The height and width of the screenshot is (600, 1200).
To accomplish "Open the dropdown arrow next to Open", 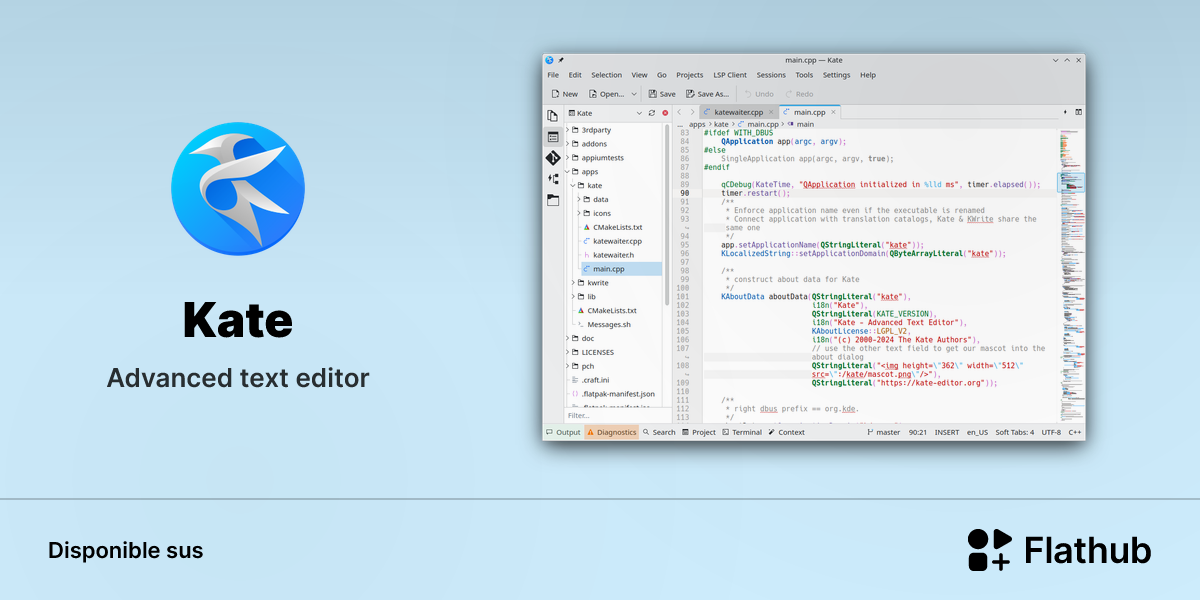I will (x=634, y=94).
